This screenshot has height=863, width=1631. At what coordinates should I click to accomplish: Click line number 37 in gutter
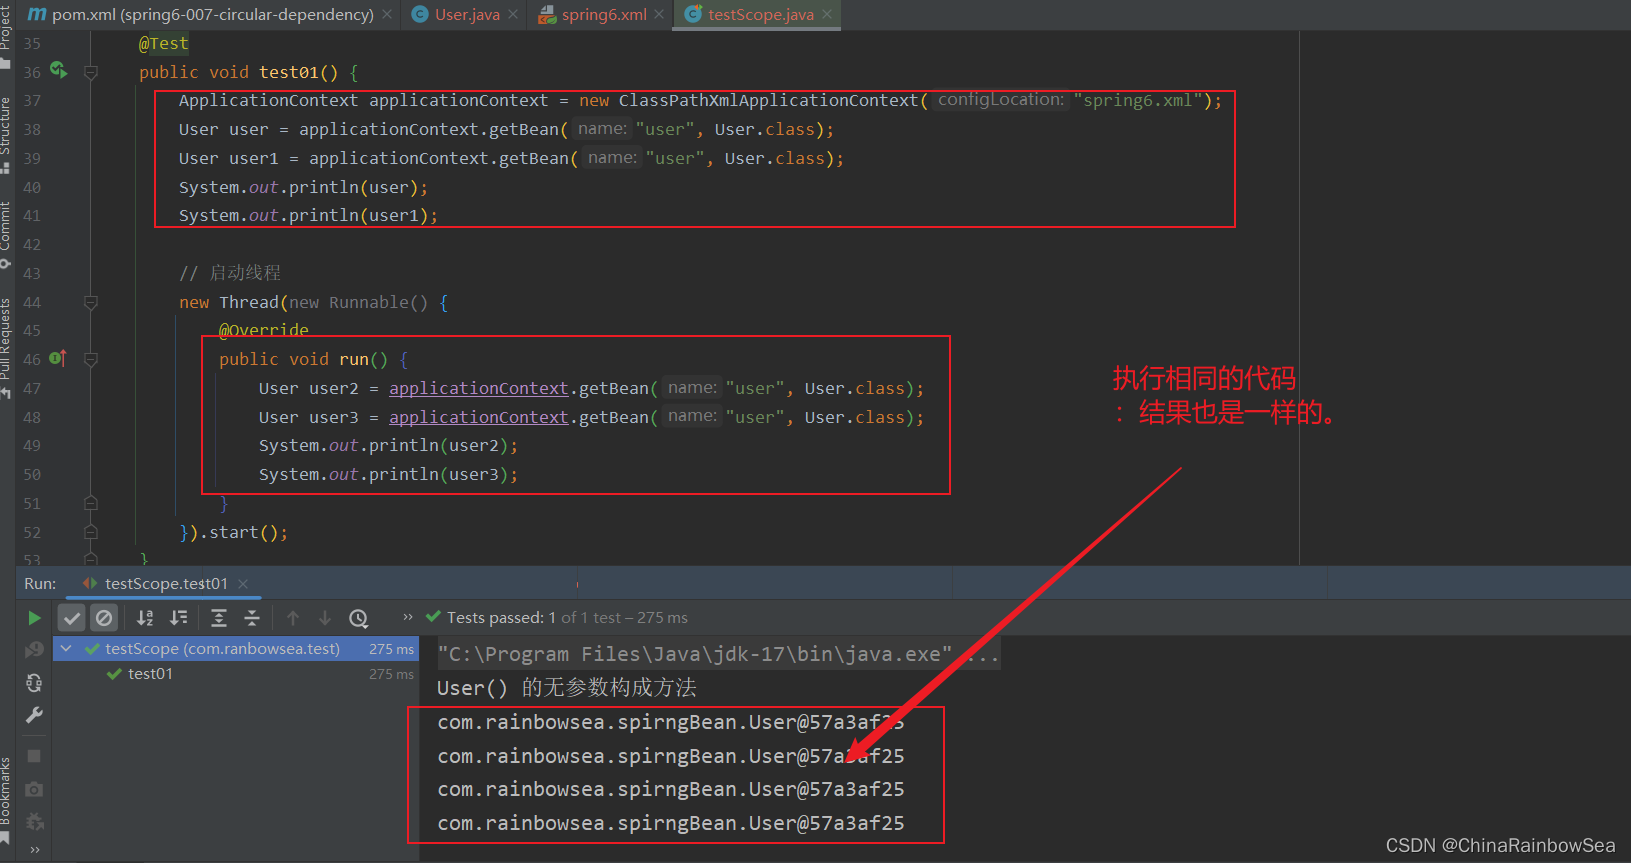33,101
